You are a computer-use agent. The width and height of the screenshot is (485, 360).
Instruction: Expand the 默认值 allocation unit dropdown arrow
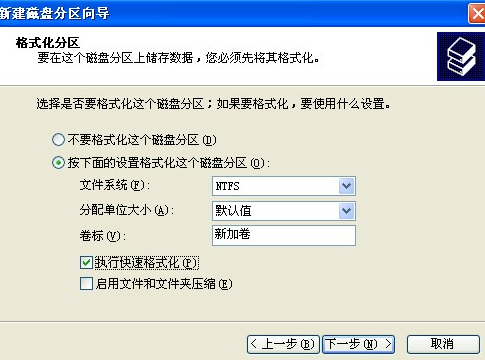tap(347, 211)
